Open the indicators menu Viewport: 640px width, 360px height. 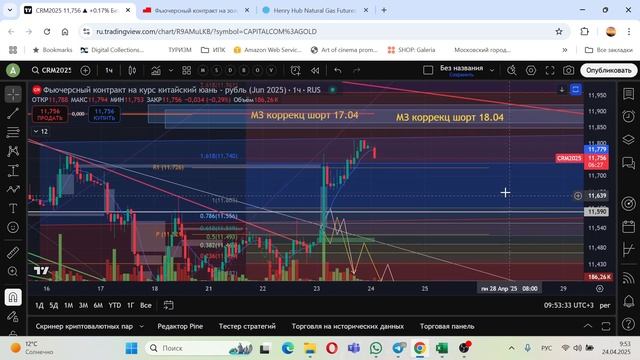[156, 70]
